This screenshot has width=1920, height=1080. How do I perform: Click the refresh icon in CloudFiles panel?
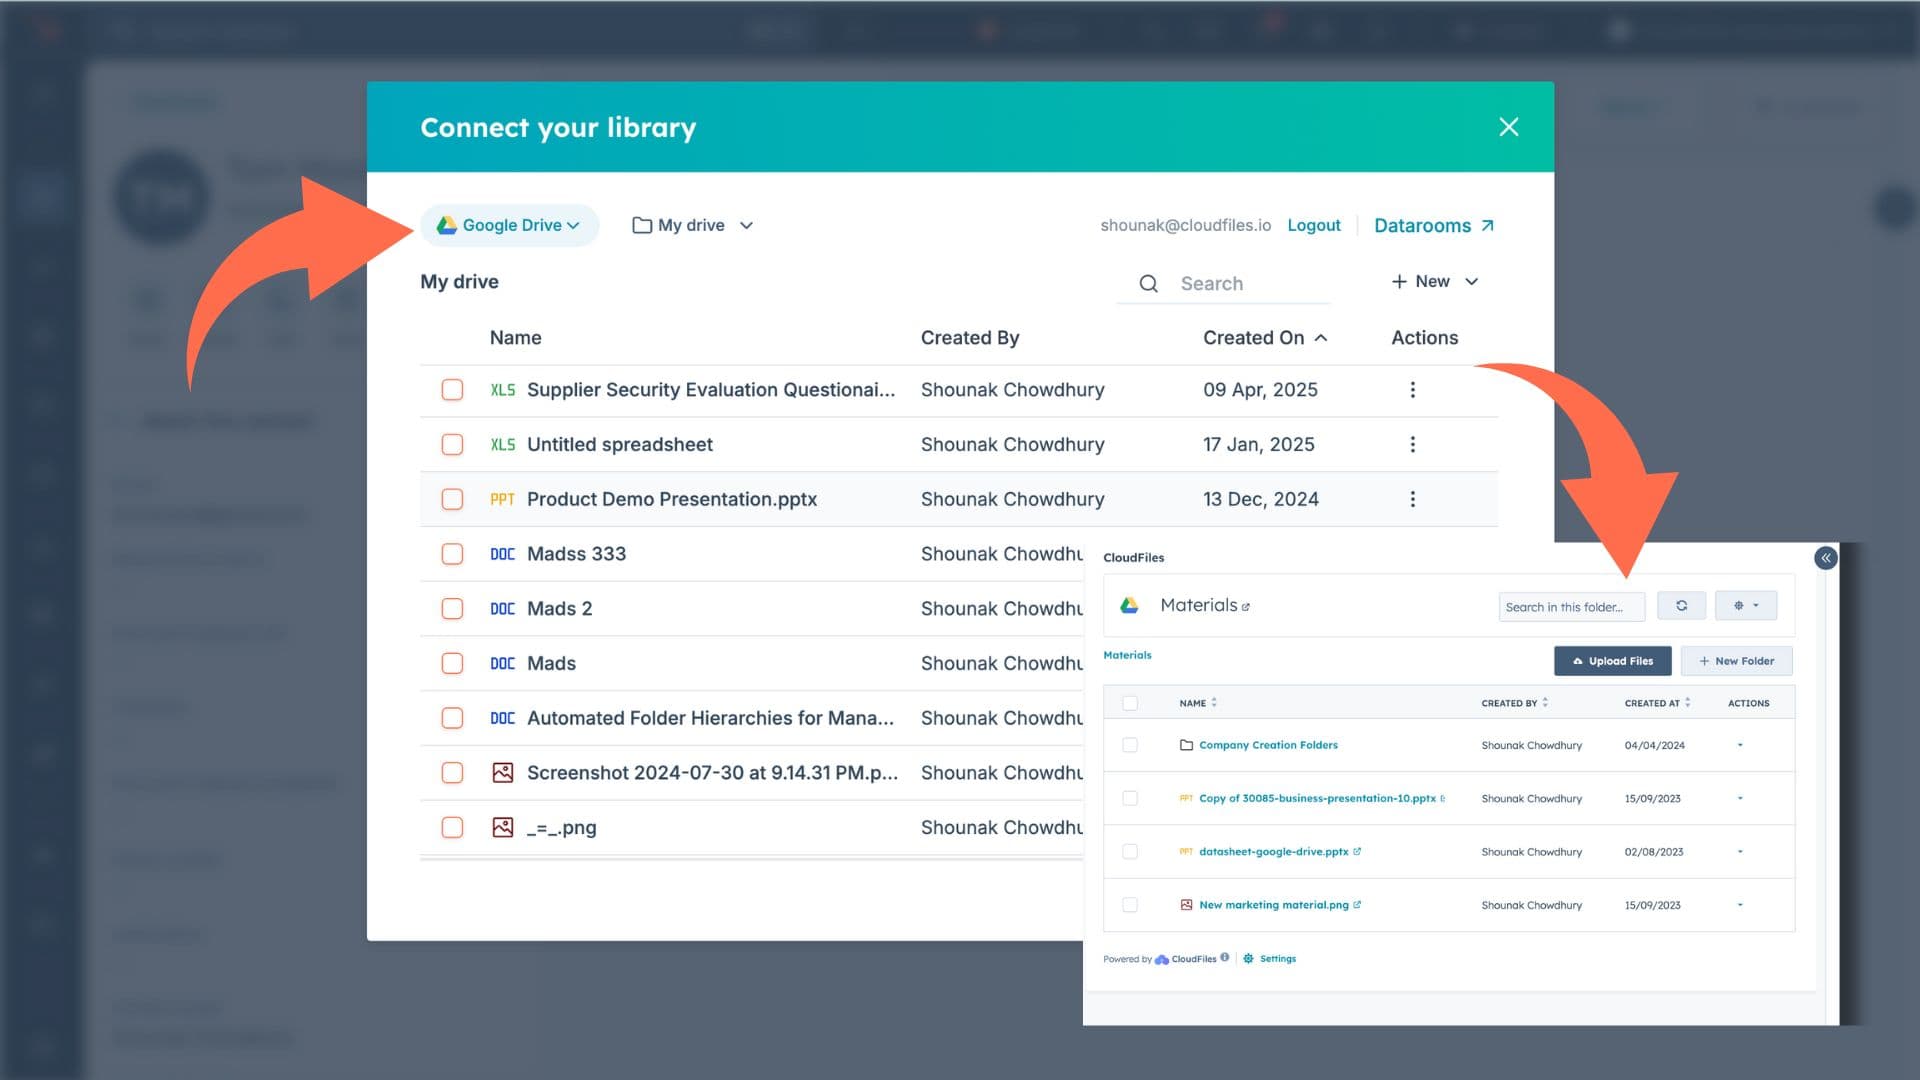tap(1681, 606)
